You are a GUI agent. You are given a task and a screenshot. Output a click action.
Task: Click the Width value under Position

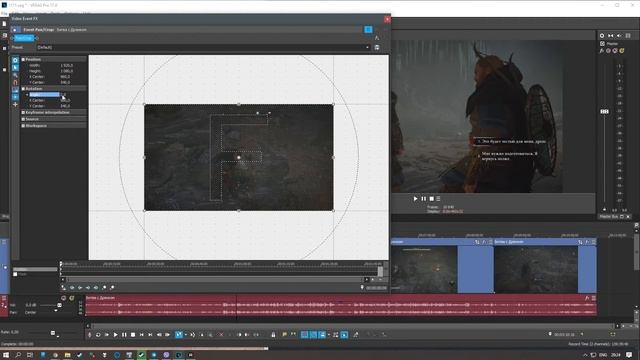(67, 65)
